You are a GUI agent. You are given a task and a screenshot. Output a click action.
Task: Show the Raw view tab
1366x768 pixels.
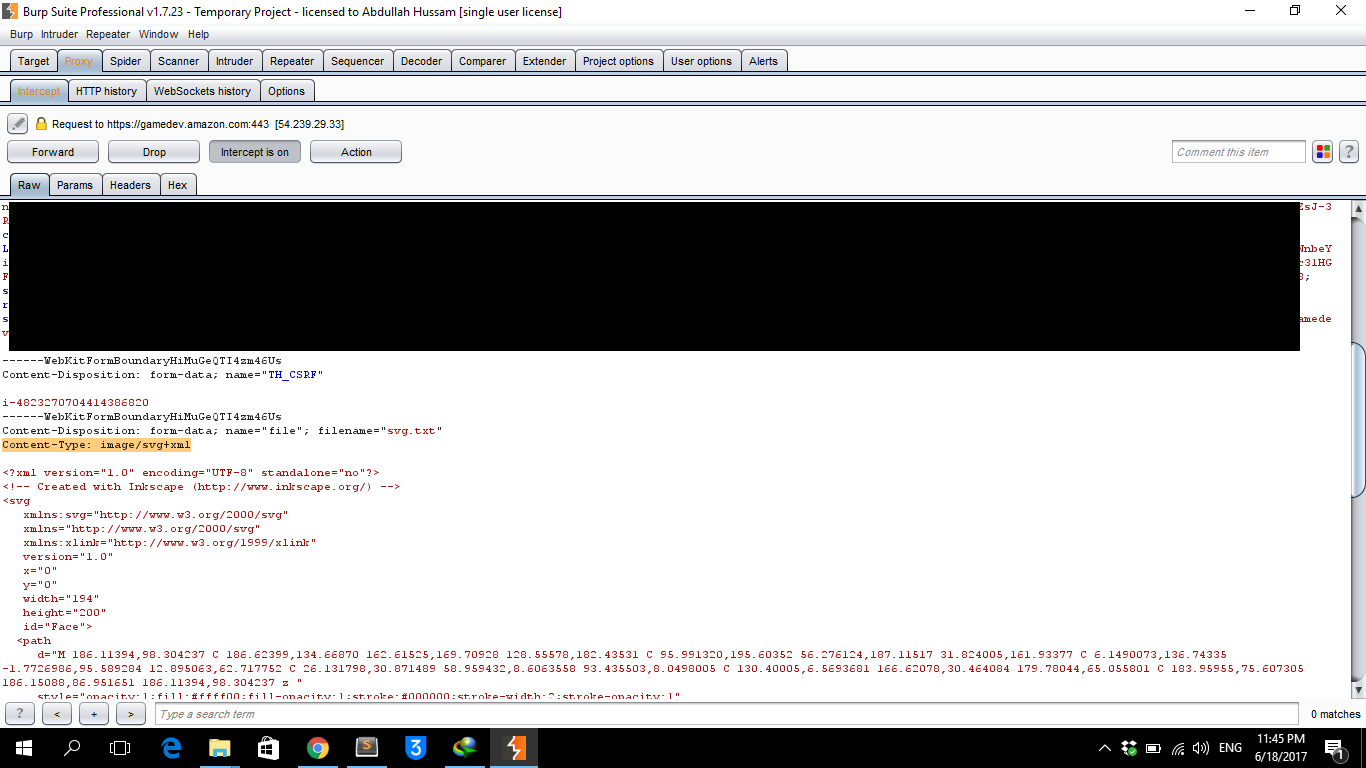(x=29, y=185)
